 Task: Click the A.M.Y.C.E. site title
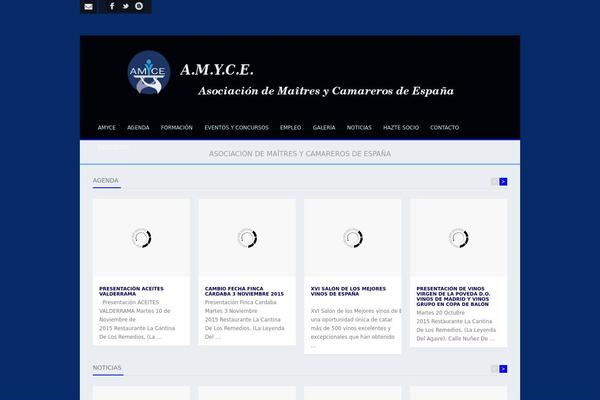pos(217,70)
